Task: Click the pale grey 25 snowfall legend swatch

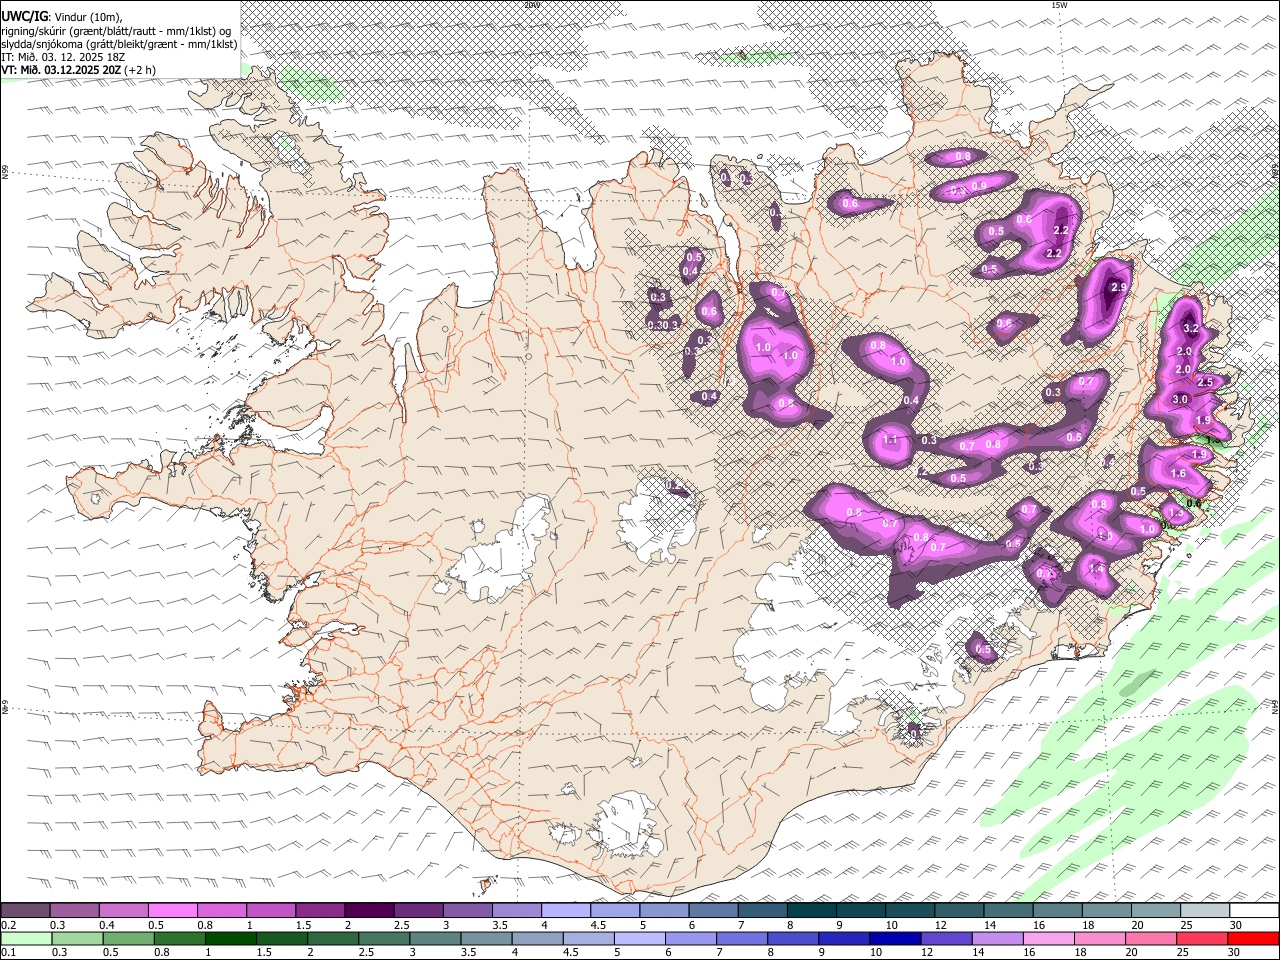Action: click(1203, 910)
